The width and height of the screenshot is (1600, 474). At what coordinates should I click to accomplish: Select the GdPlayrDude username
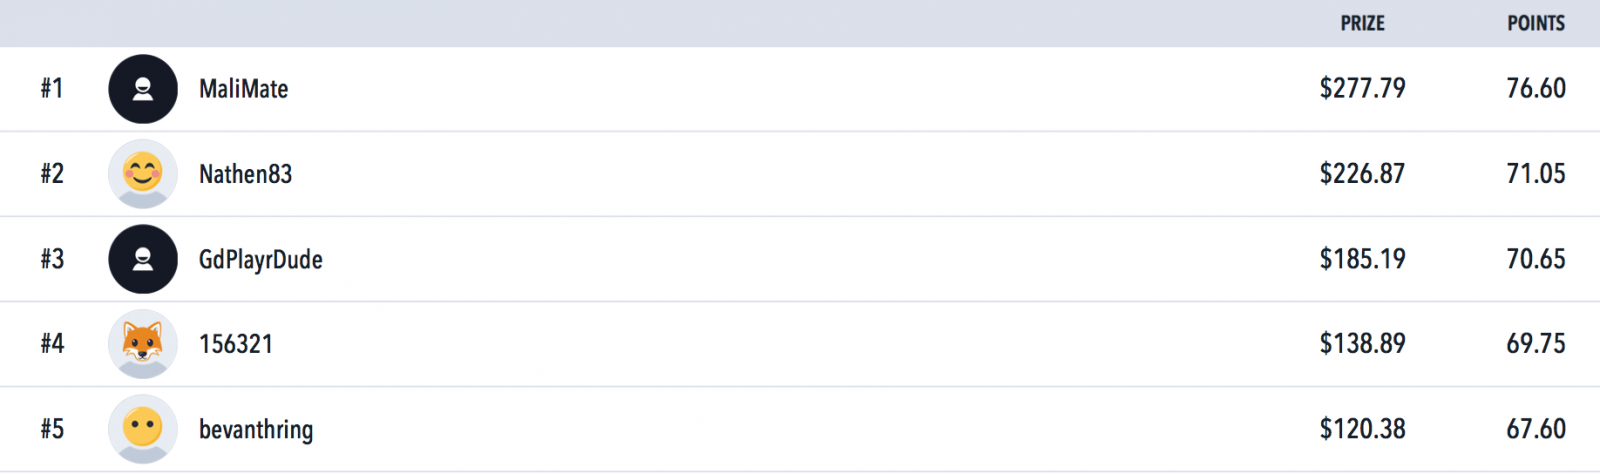pyautogui.click(x=261, y=260)
